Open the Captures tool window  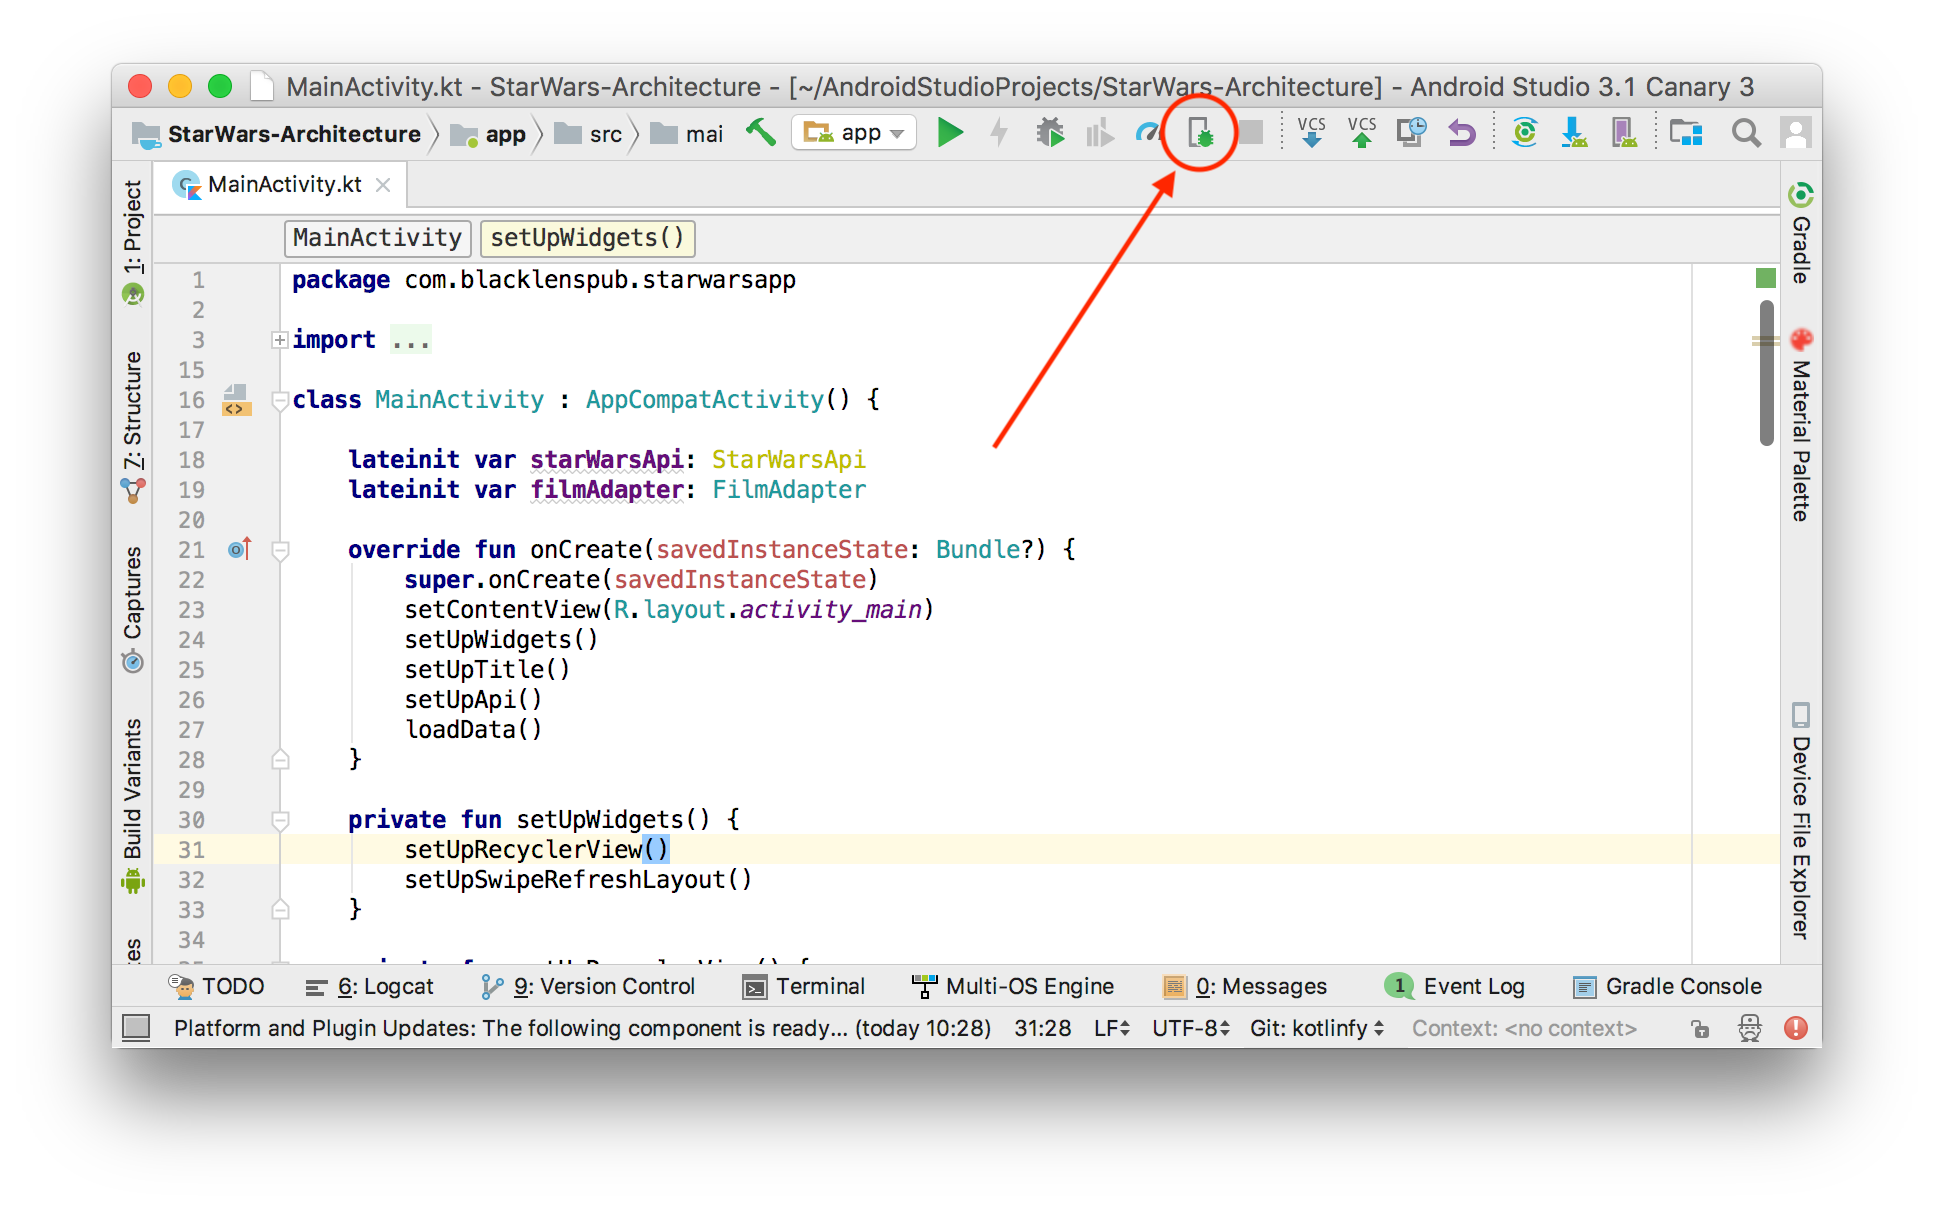click(x=133, y=608)
